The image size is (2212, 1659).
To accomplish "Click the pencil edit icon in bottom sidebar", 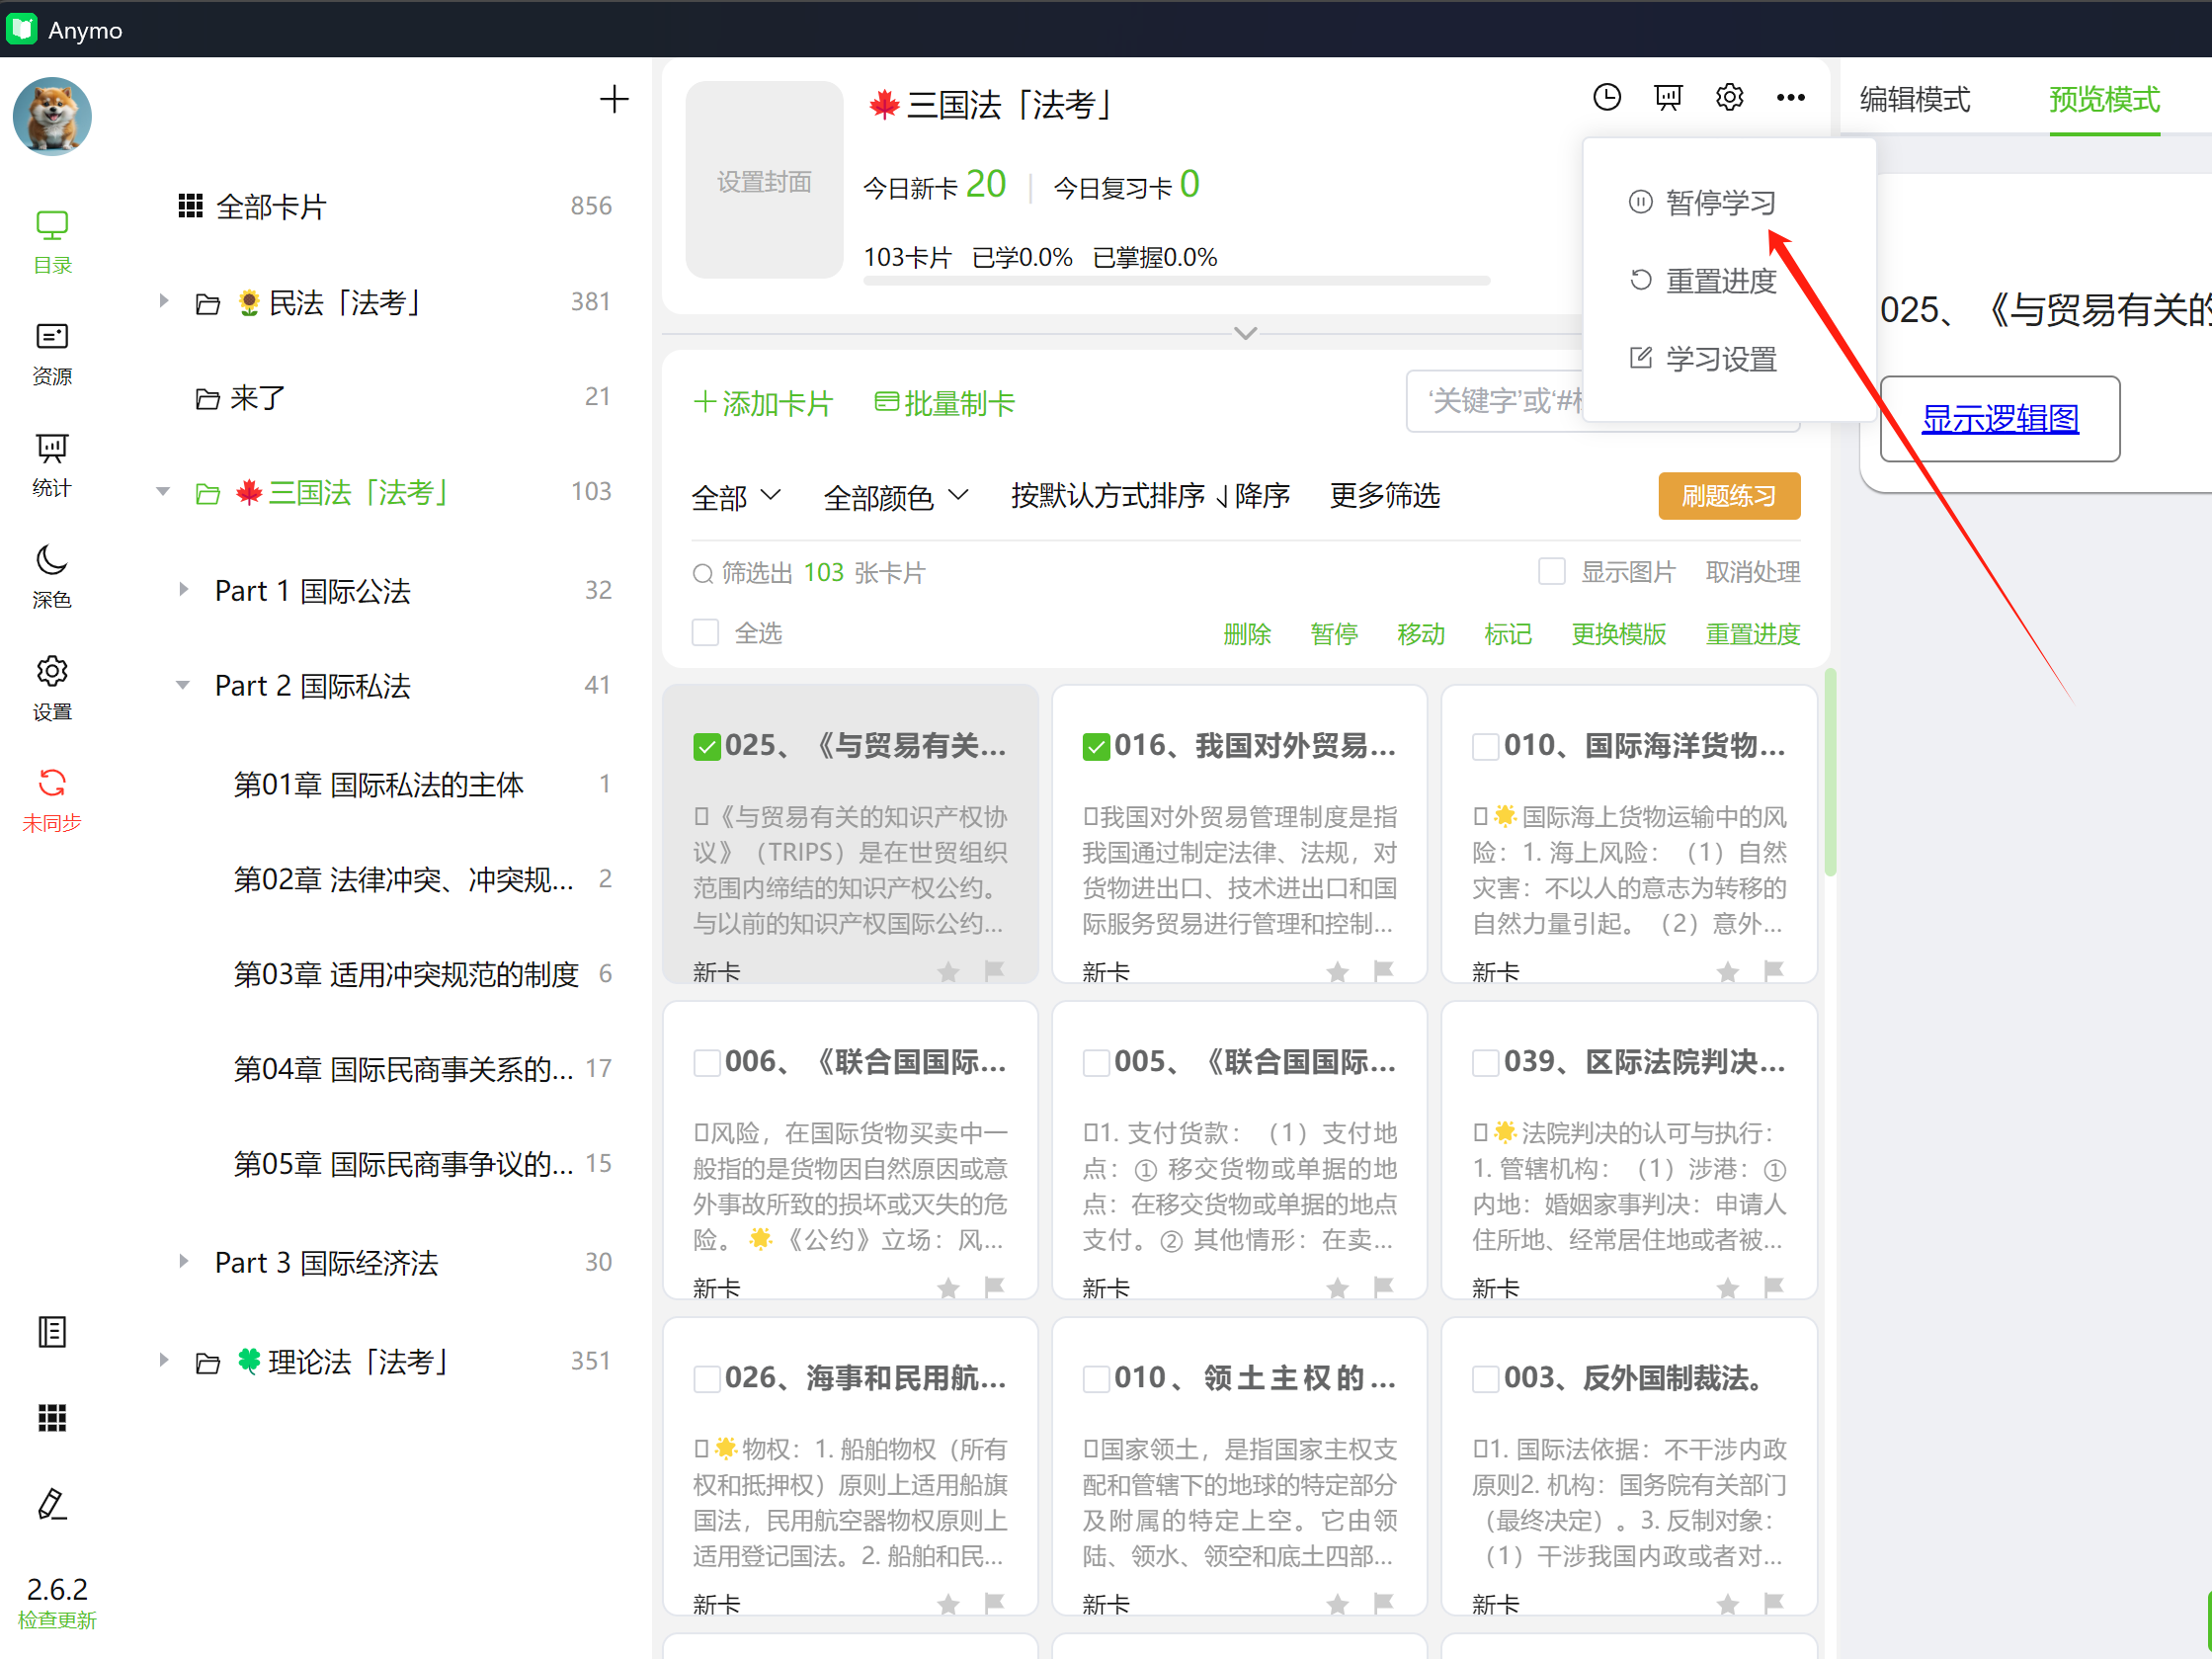I will pyautogui.click(x=52, y=1503).
